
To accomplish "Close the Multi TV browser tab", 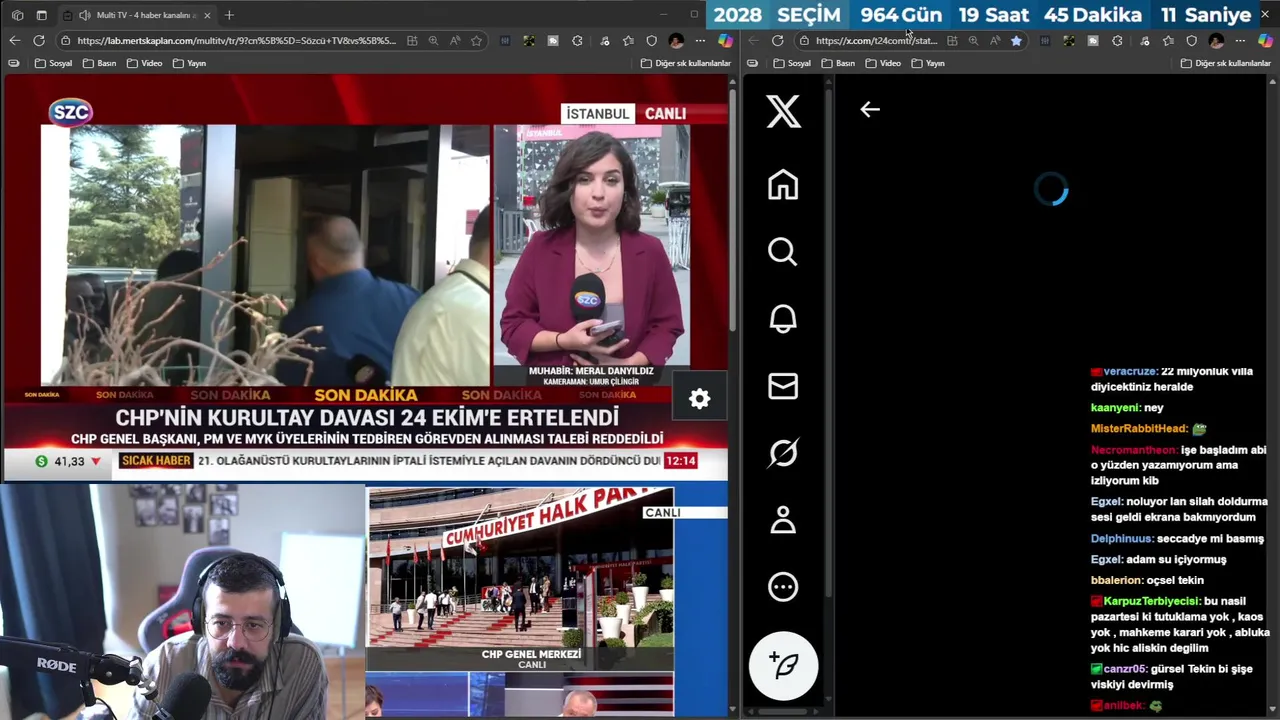I will coord(207,15).
